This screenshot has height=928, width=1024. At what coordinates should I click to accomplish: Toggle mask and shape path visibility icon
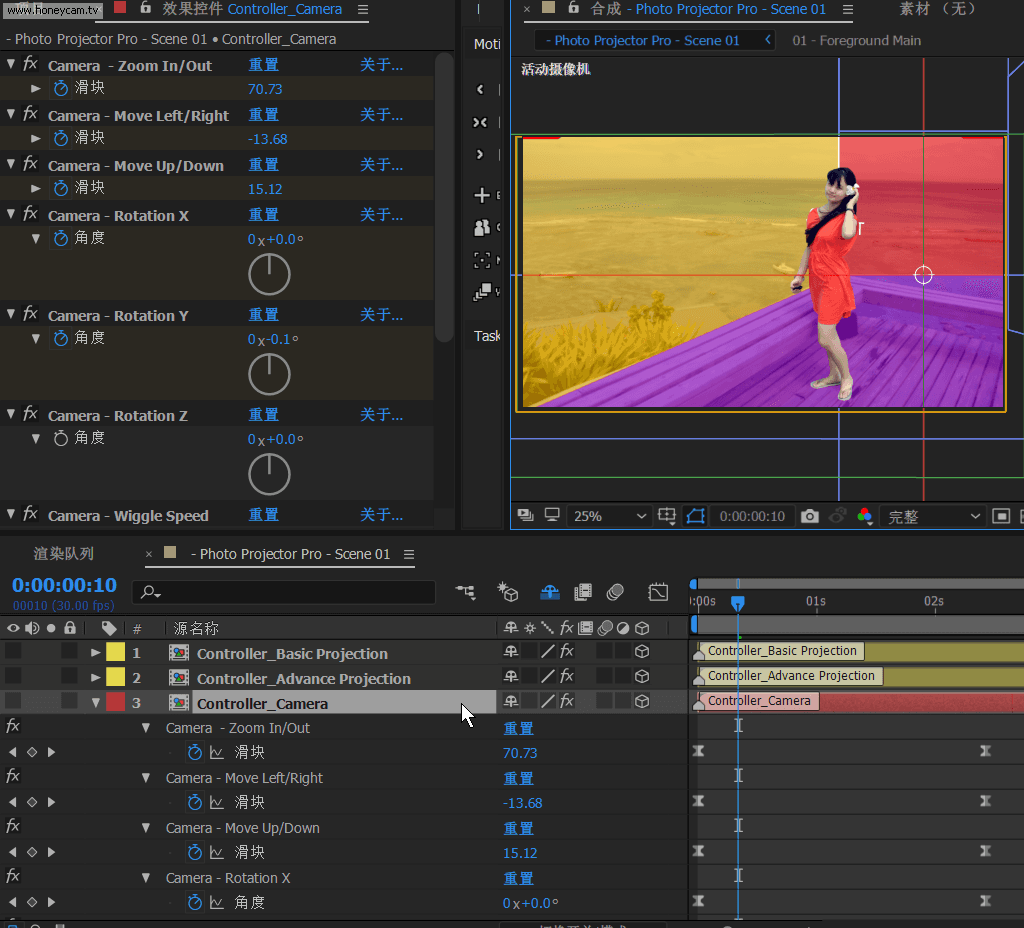696,516
